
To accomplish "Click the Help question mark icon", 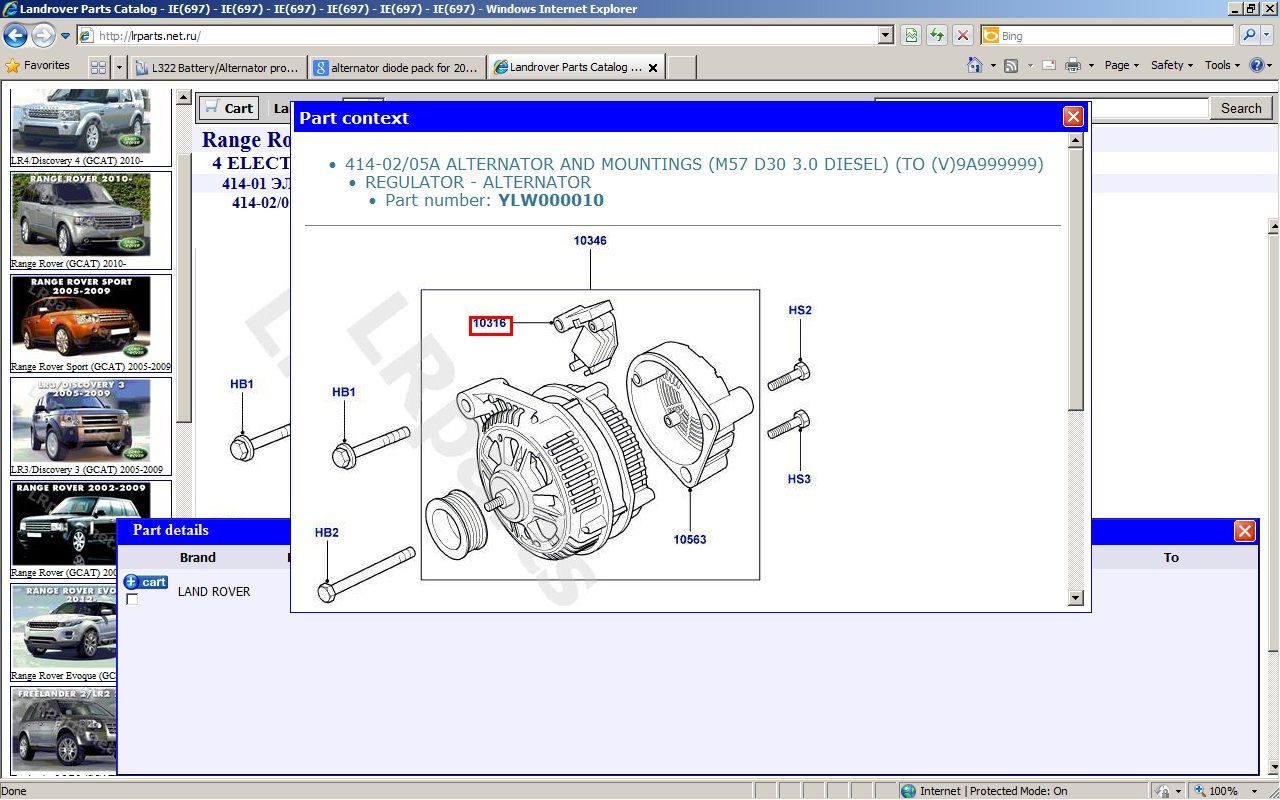I will pyautogui.click(x=1256, y=65).
